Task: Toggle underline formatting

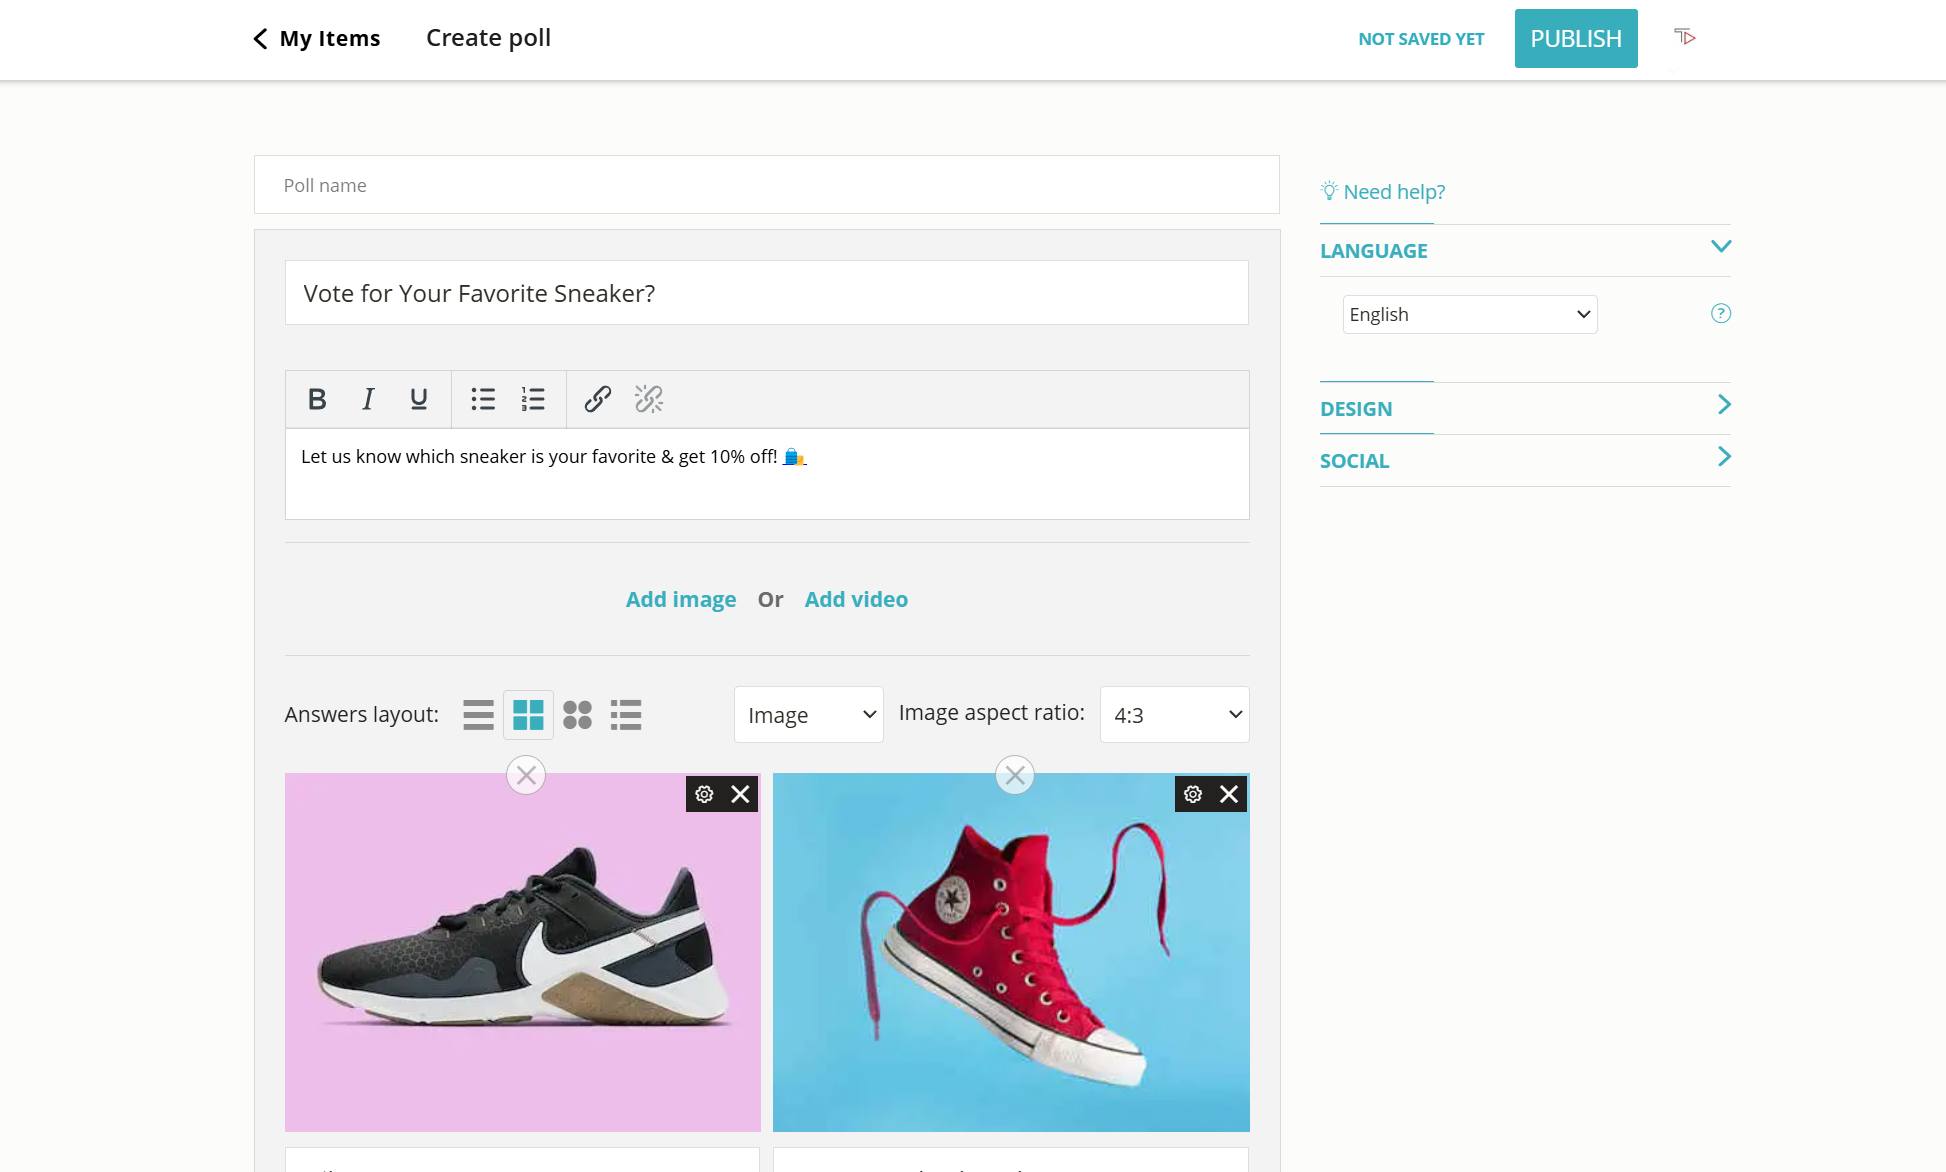Action: [x=418, y=399]
